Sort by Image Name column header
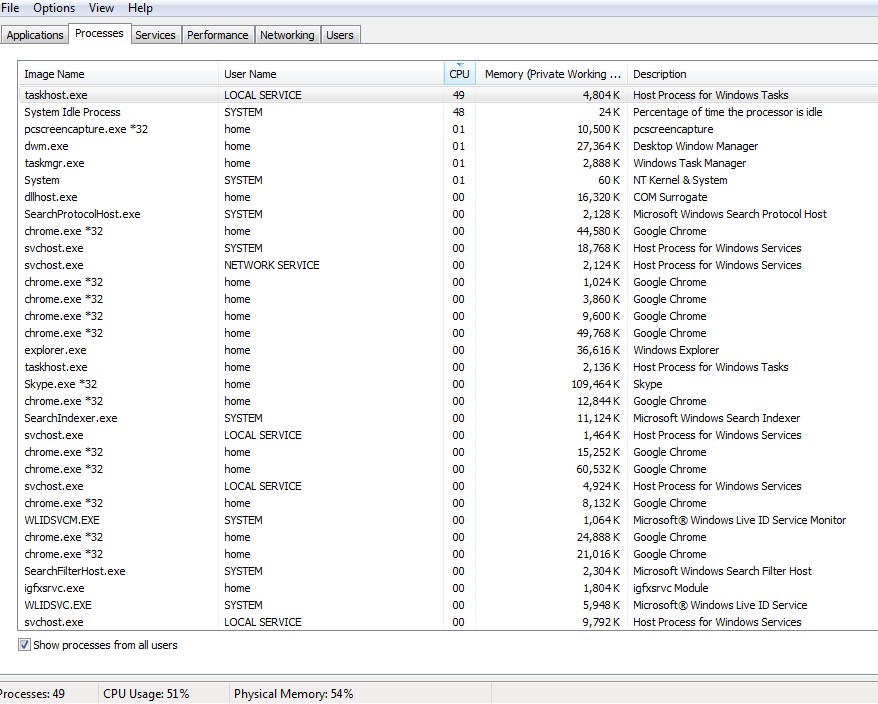The width and height of the screenshot is (878, 704). tap(55, 74)
